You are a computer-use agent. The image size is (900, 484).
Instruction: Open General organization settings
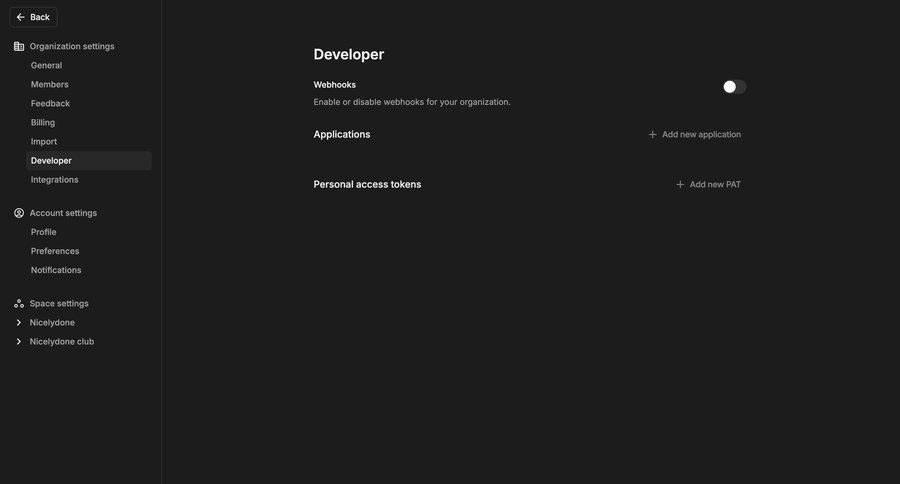(x=46, y=65)
